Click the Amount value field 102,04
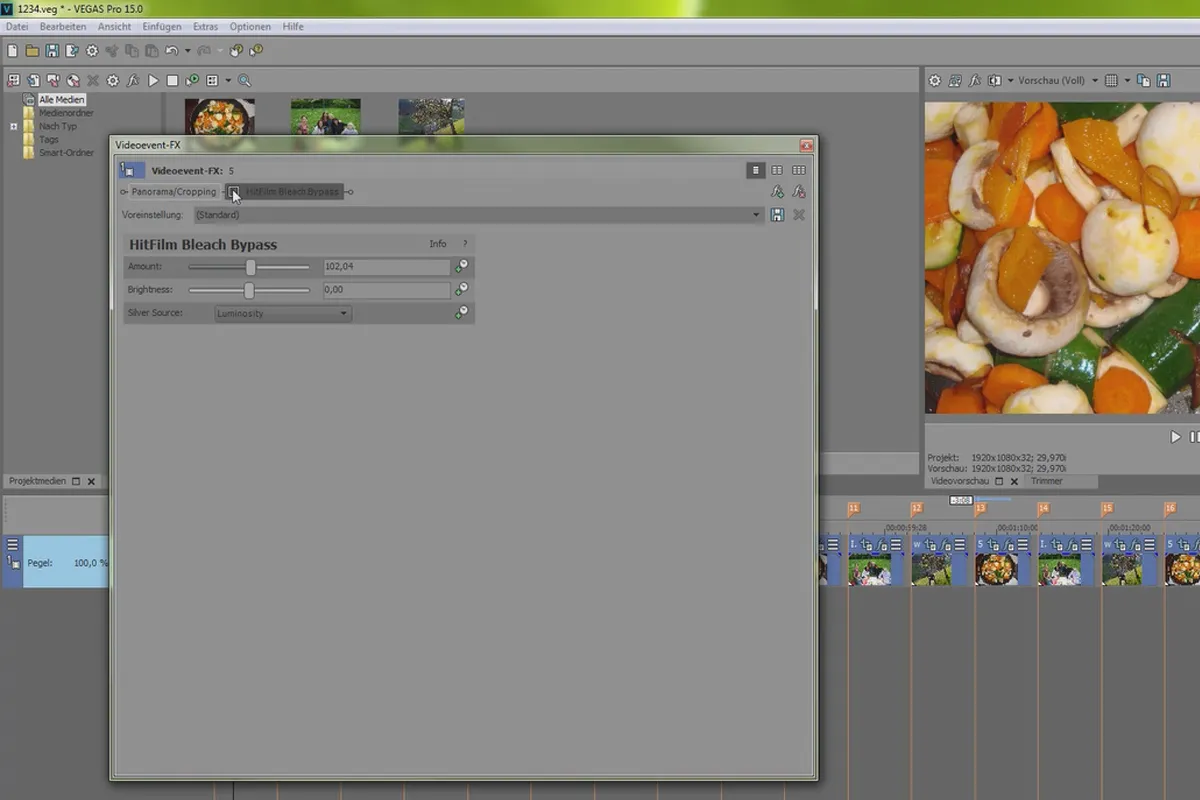The width and height of the screenshot is (1200, 800). click(x=387, y=267)
